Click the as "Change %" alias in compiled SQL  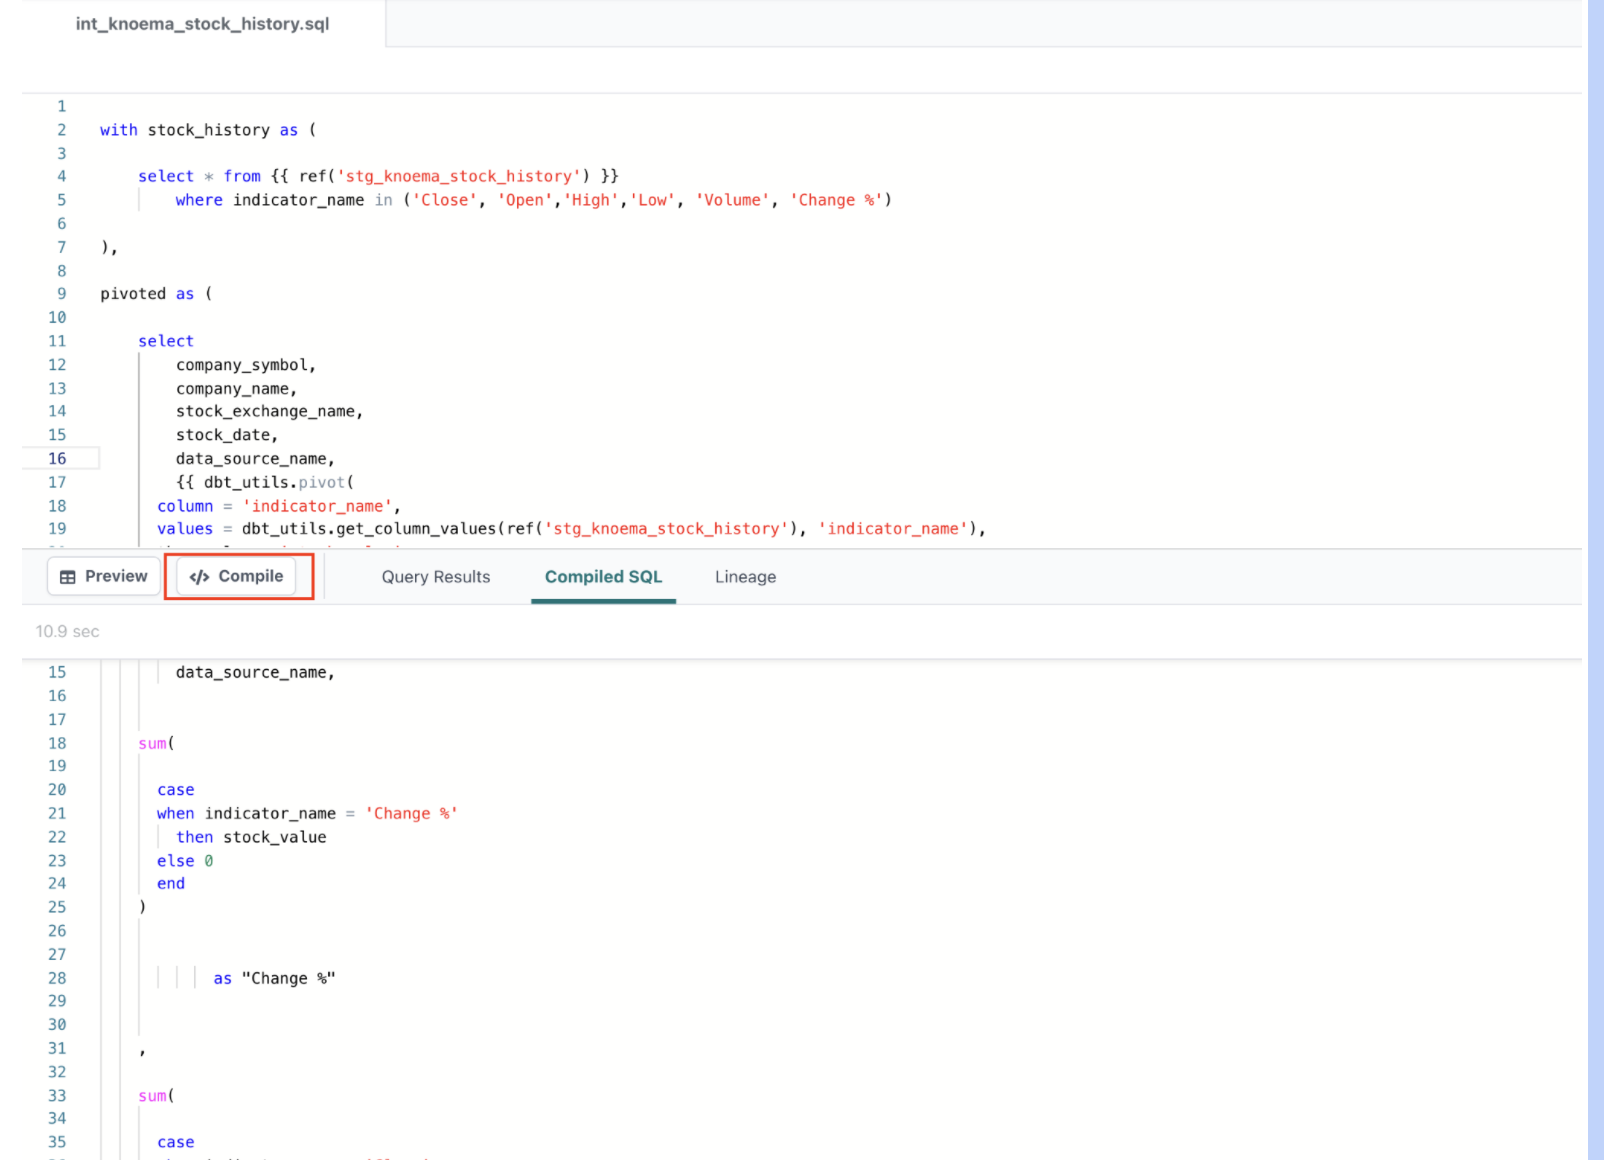[x=274, y=979]
